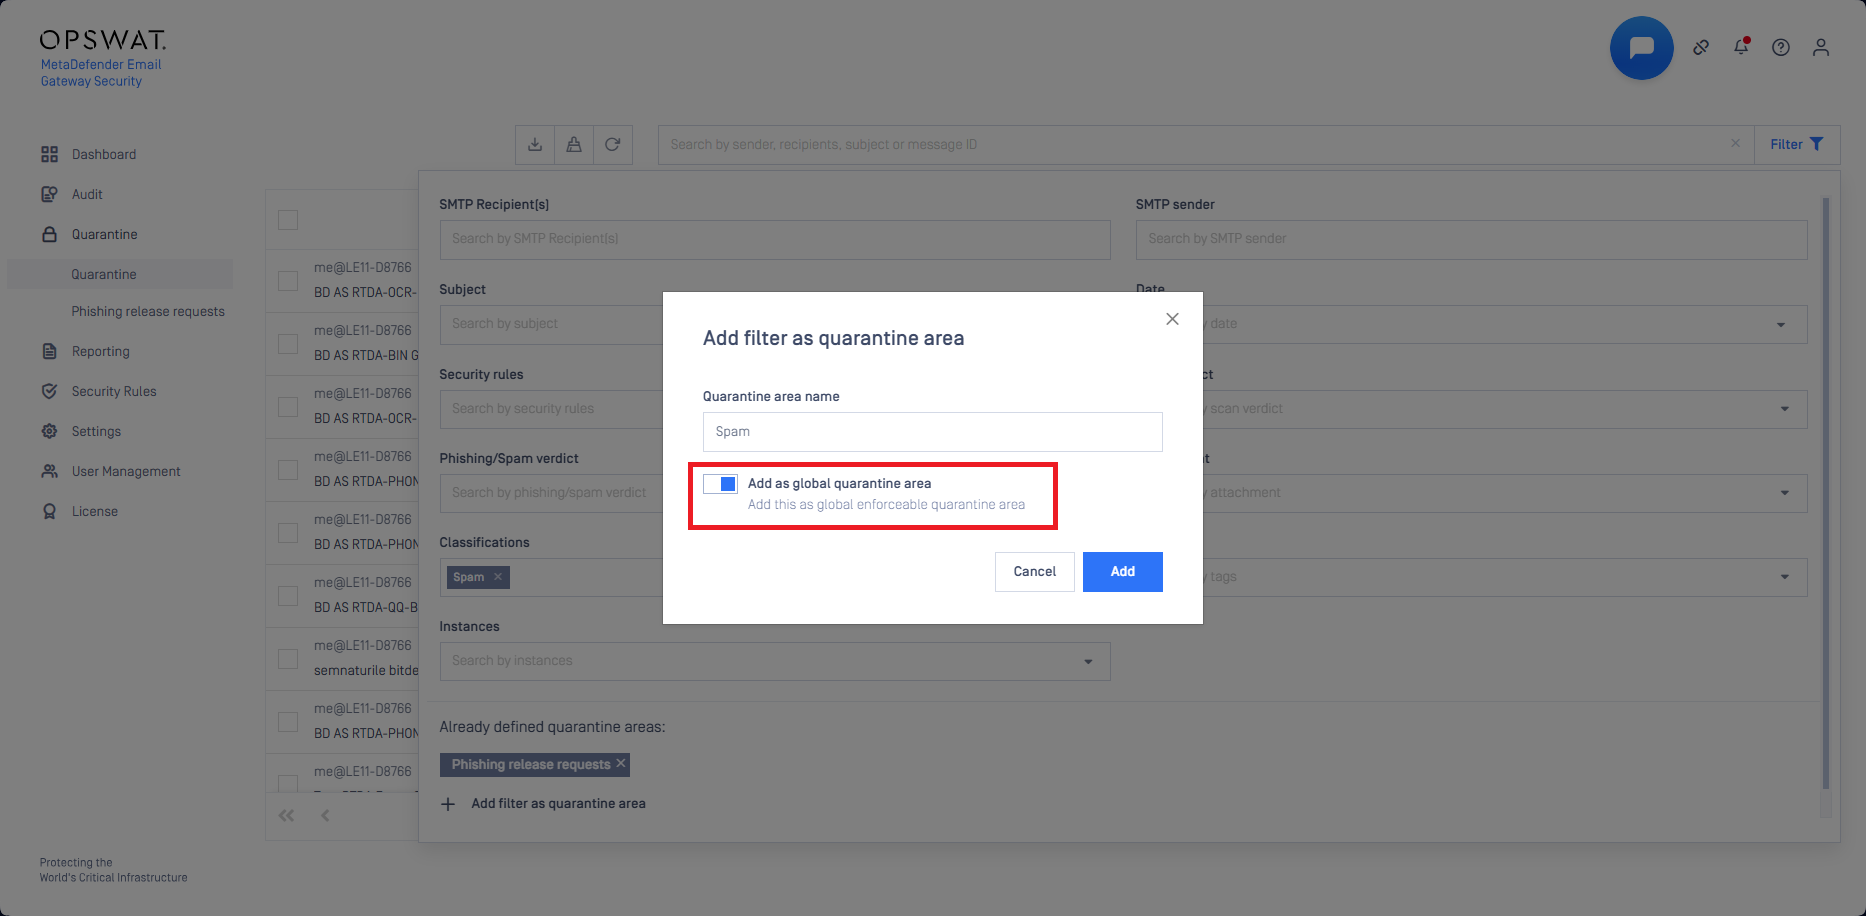Click the help question mark icon
The height and width of the screenshot is (916, 1866).
tap(1781, 47)
